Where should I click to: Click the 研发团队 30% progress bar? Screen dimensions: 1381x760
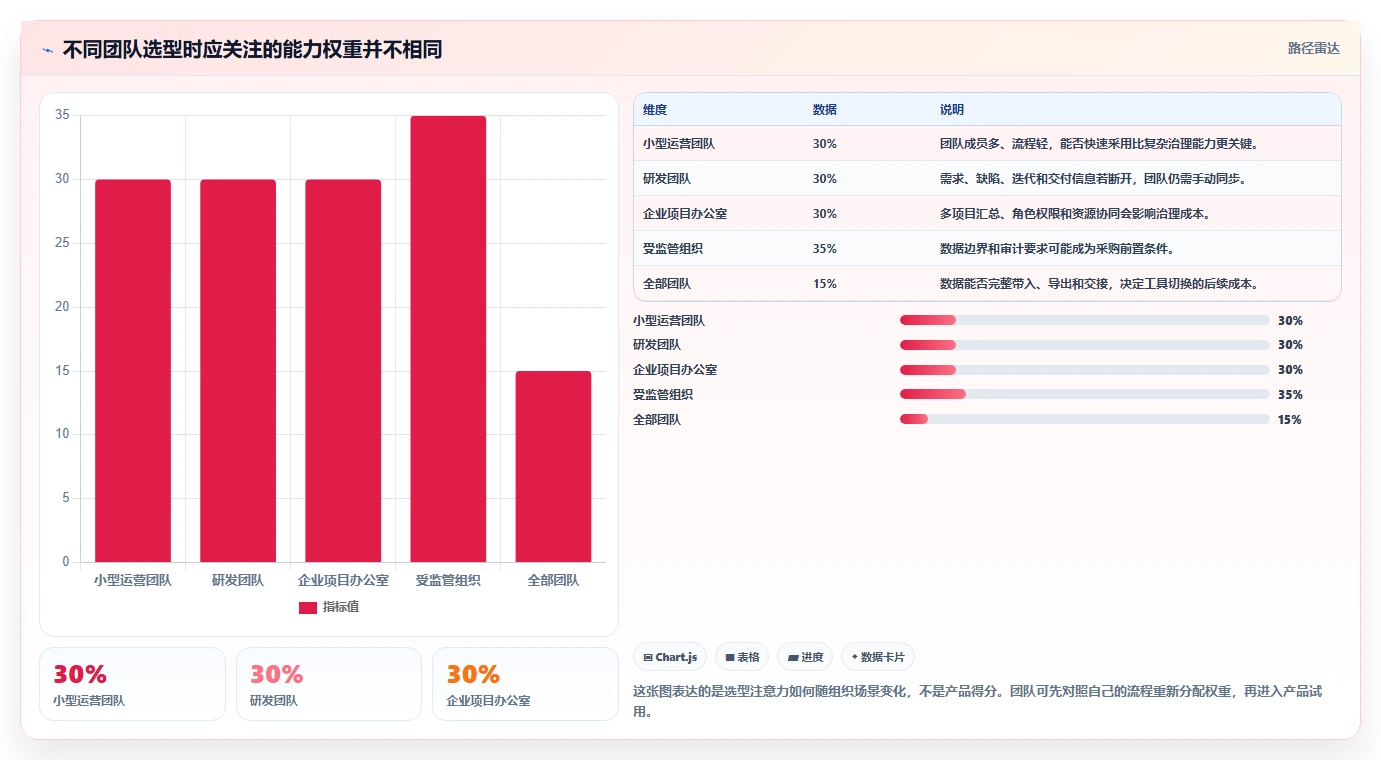1085,344
